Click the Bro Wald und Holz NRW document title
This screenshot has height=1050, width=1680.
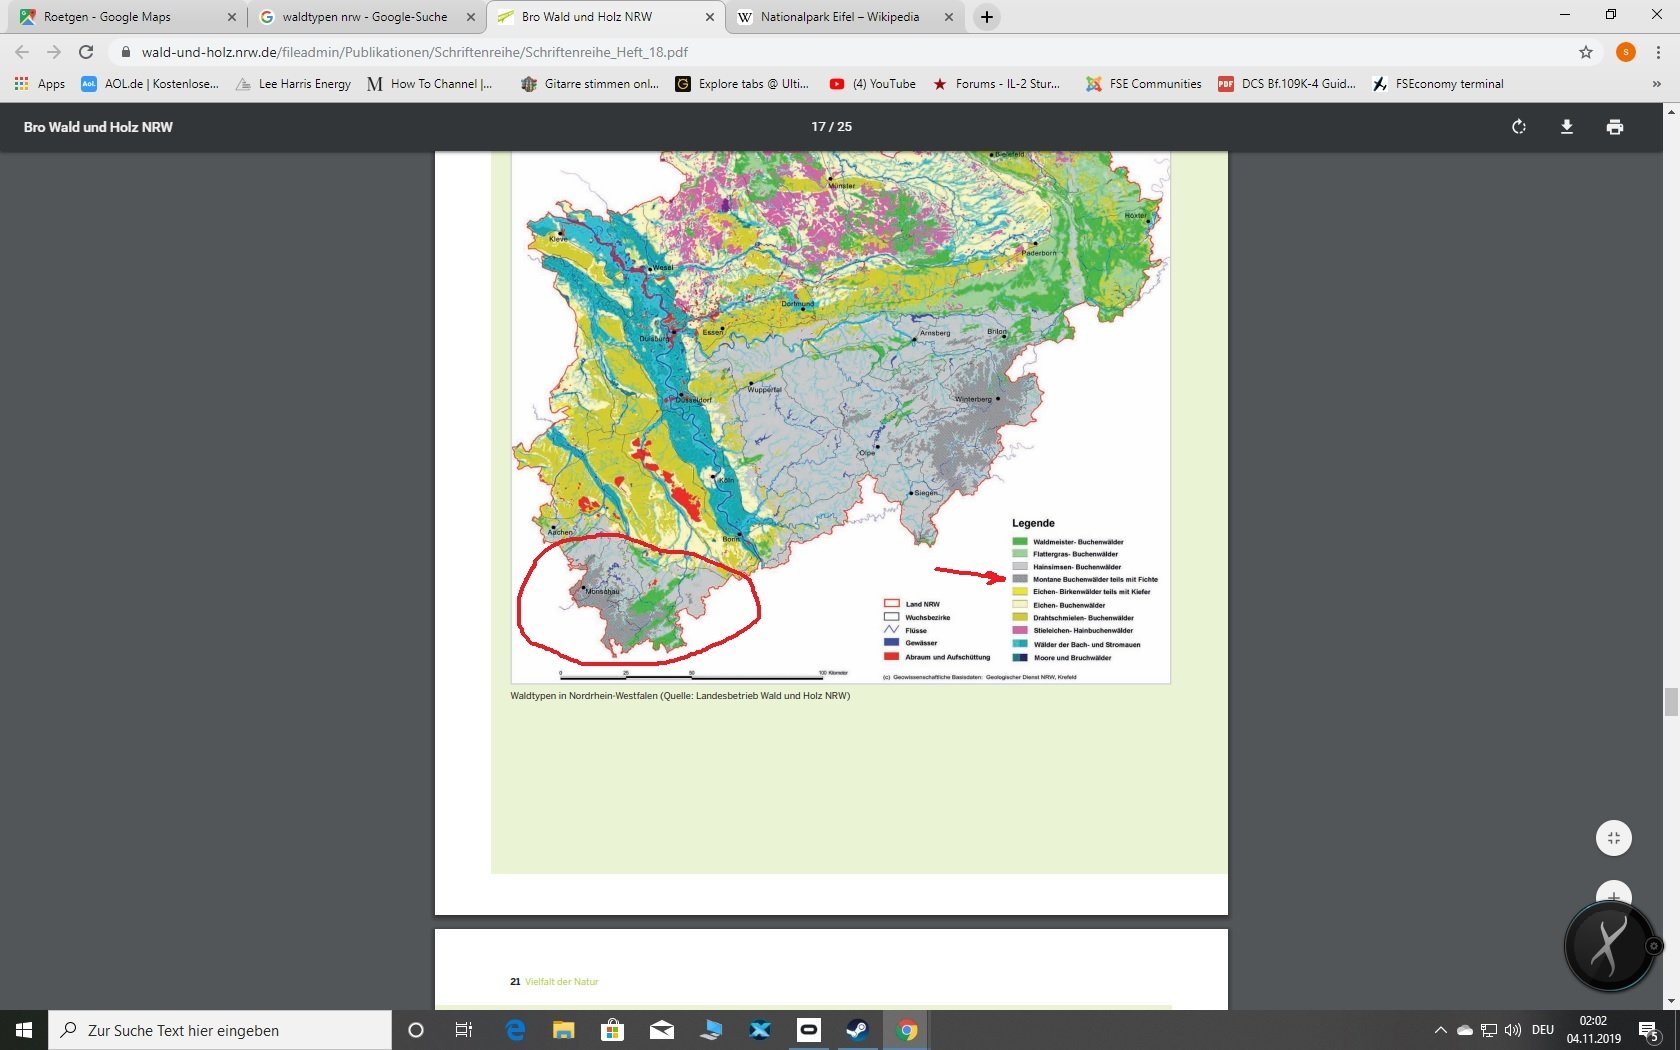click(98, 127)
